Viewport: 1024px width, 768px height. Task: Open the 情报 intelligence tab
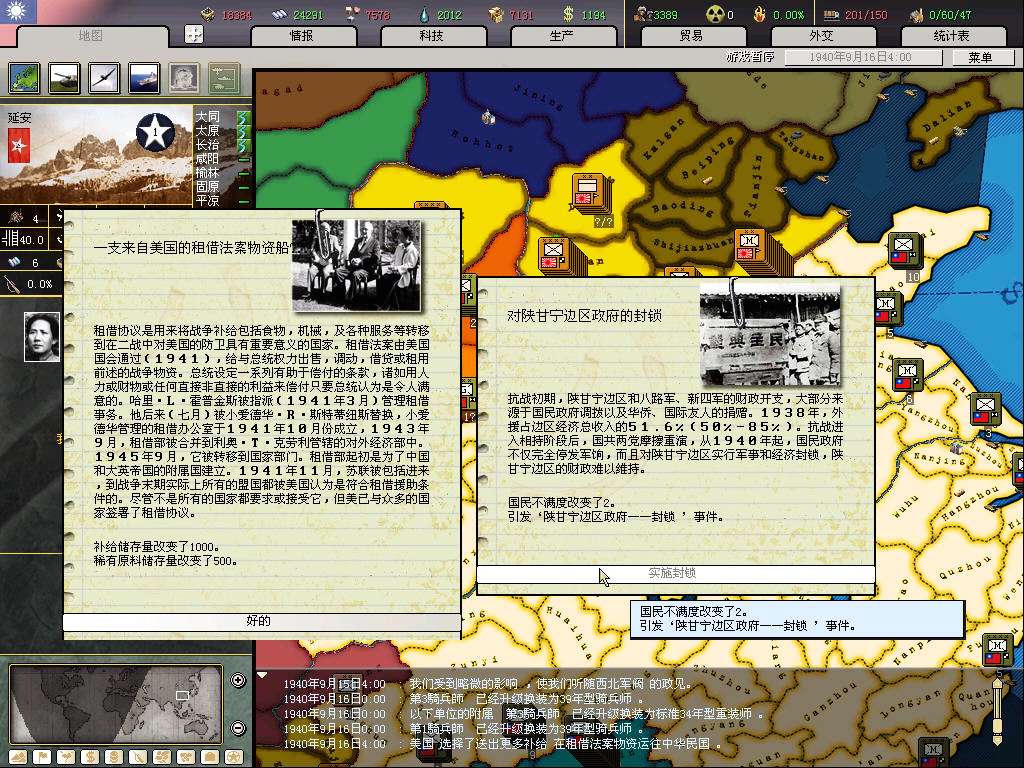click(x=302, y=36)
